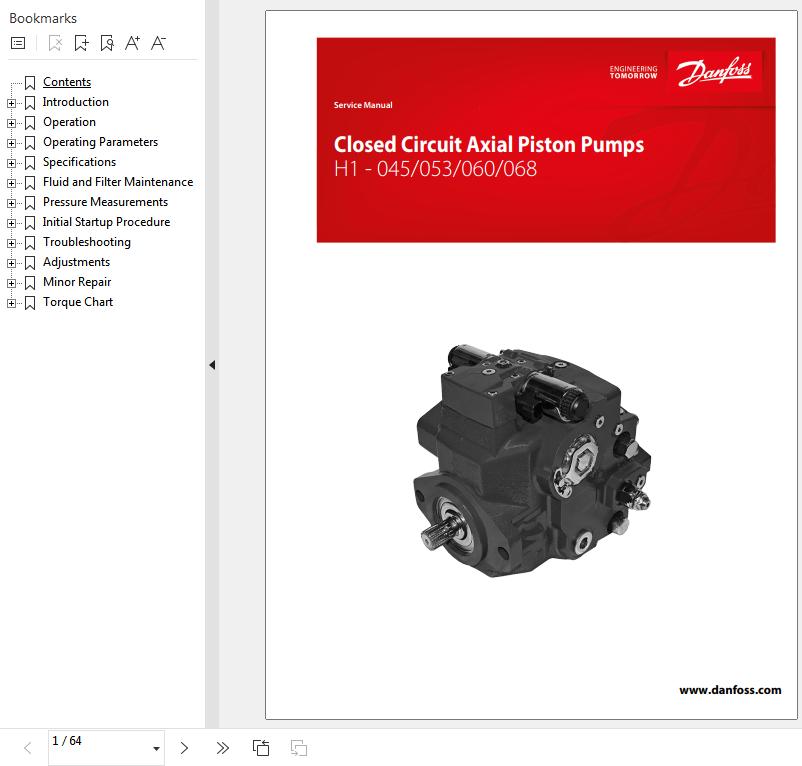This screenshot has height=766, width=802.
Task: Click the bookmark icon next to Troubleshooting
Action: tap(30, 243)
